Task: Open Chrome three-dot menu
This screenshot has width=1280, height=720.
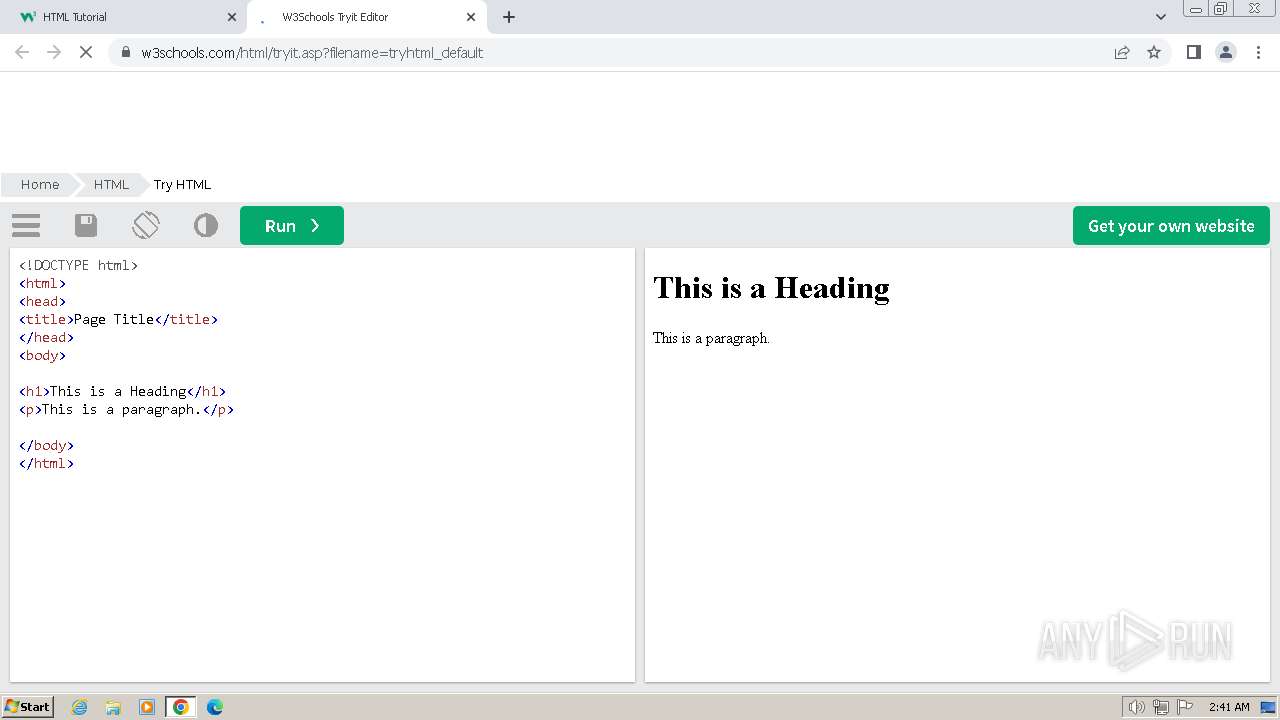Action: (1258, 52)
